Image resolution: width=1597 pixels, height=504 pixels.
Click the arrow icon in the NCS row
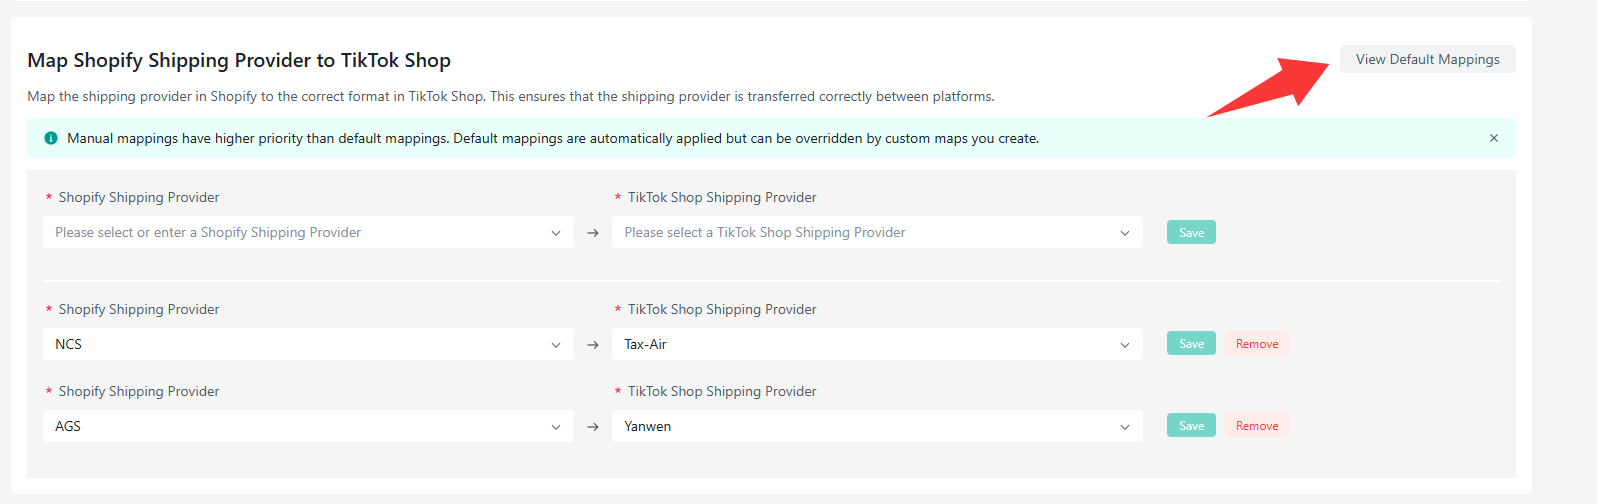pos(593,345)
